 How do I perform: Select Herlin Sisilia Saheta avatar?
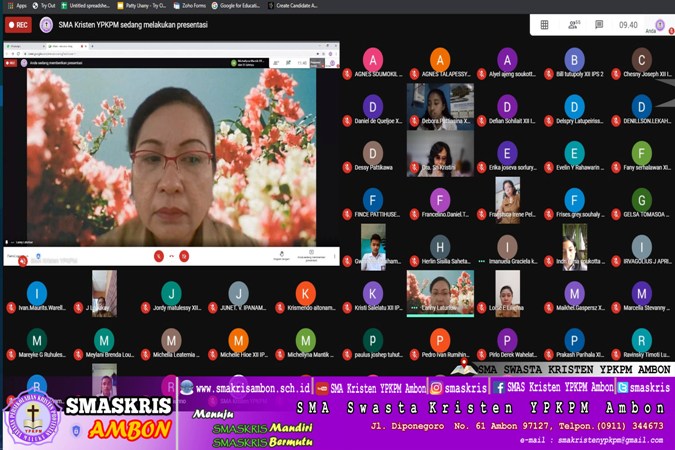(x=440, y=247)
